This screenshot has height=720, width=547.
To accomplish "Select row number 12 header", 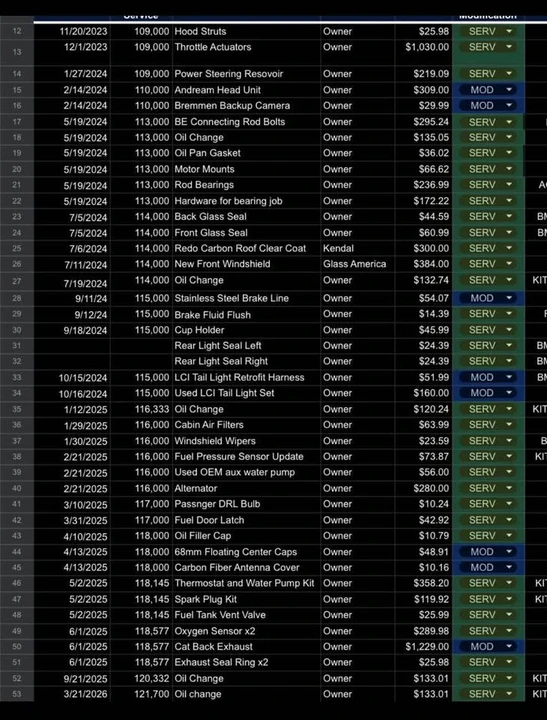I will tap(17, 31).
